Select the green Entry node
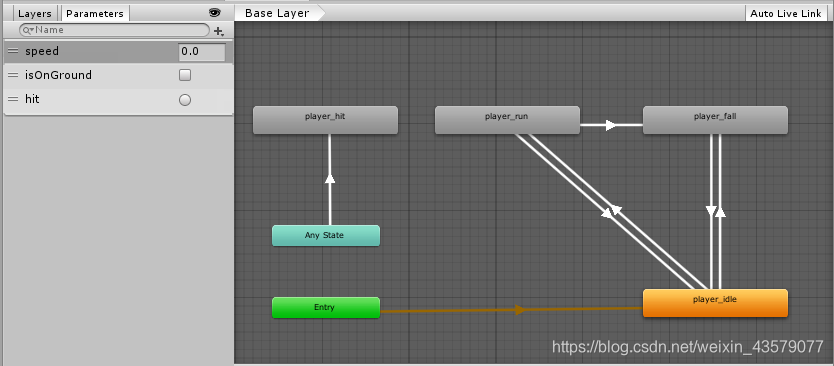 (x=326, y=307)
